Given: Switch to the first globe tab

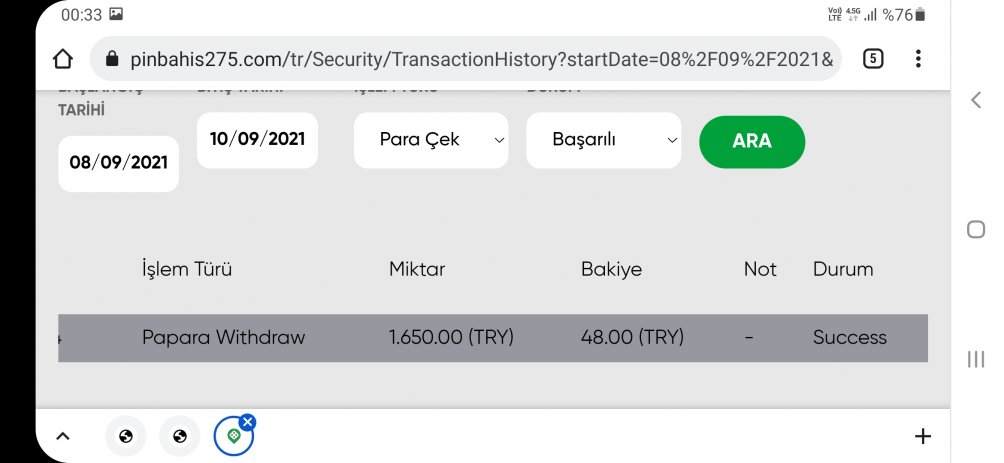Looking at the screenshot, I should [x=126, y=437].
